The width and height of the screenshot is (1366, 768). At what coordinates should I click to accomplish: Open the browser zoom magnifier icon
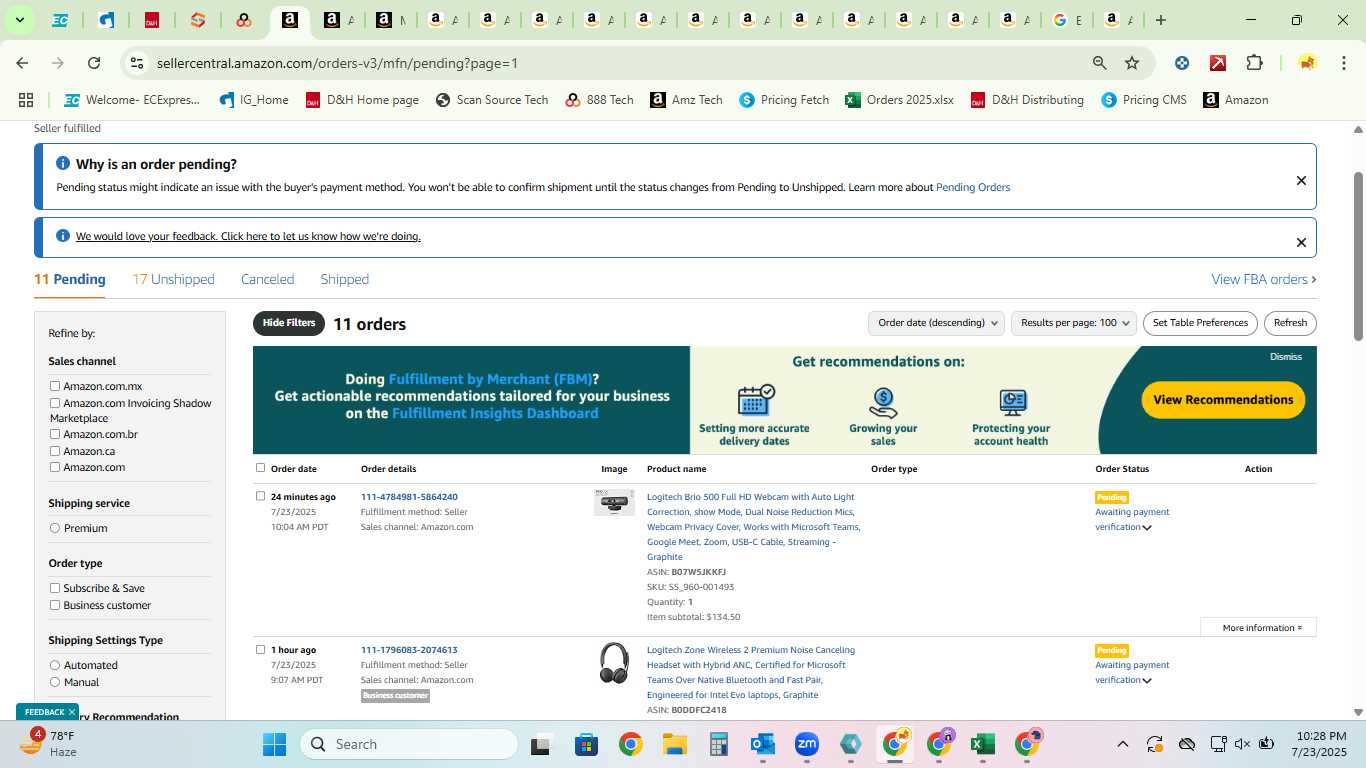[1100, 63]
